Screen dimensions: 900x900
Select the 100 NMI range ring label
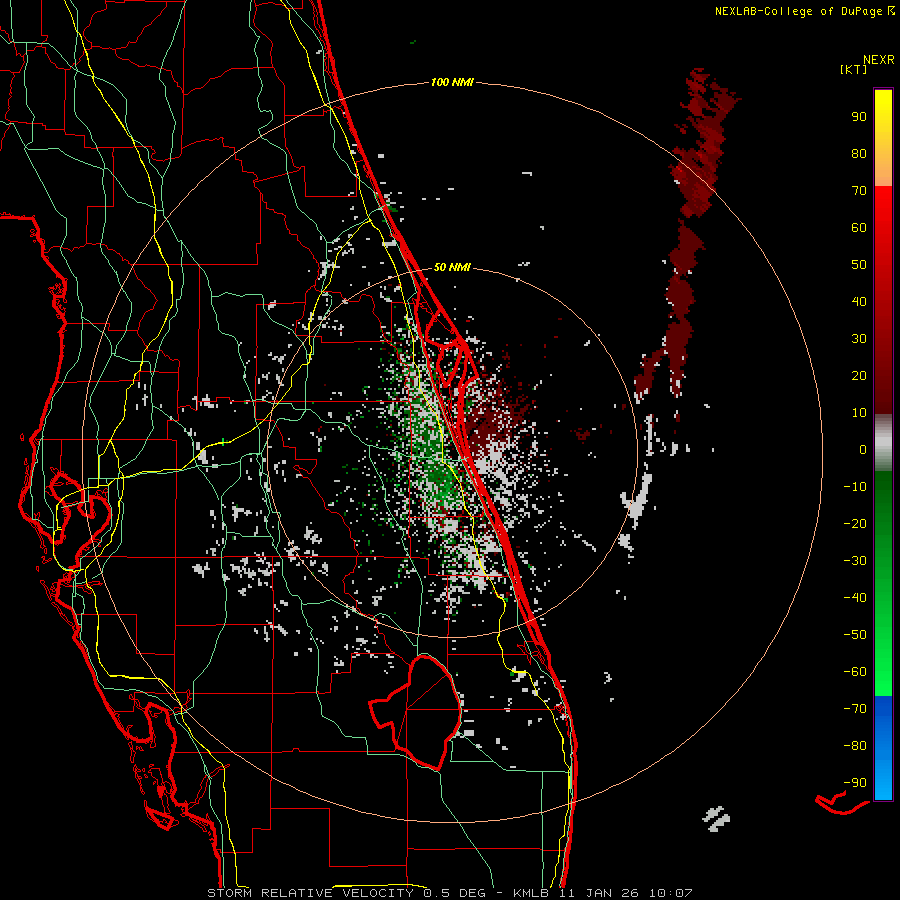452,83
